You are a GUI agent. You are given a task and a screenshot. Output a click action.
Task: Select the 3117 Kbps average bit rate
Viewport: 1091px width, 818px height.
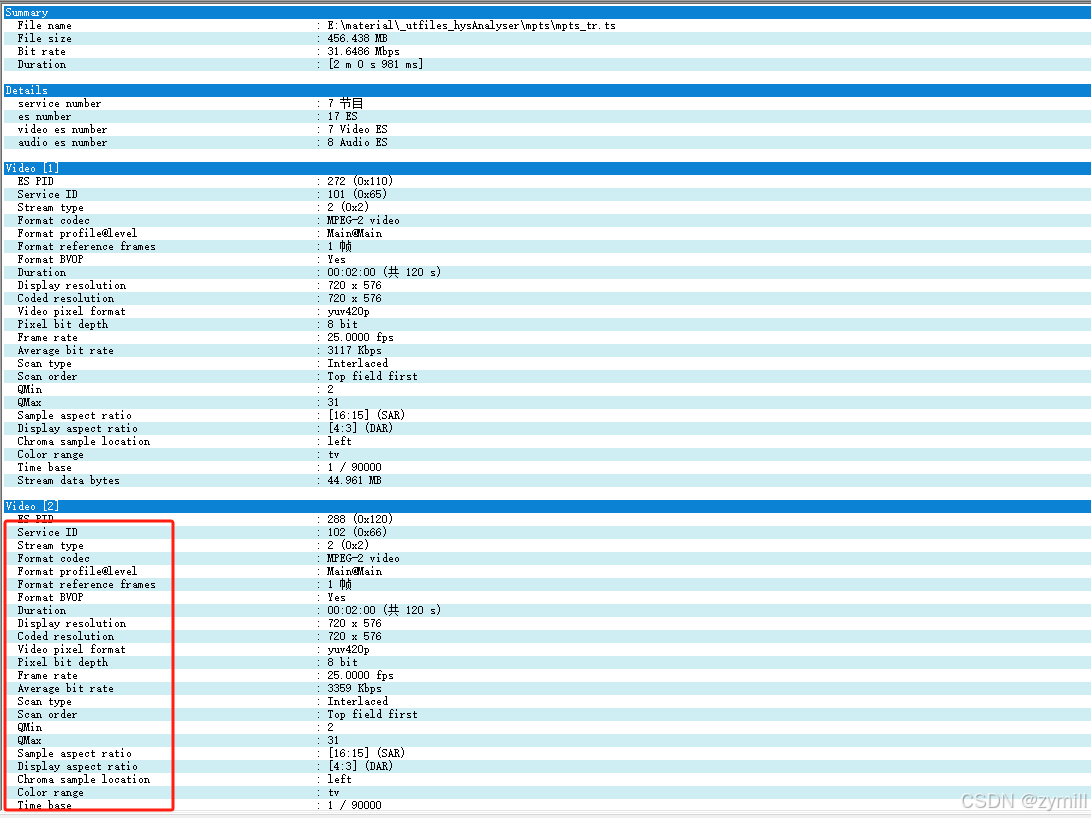click(x=354, y=351)
